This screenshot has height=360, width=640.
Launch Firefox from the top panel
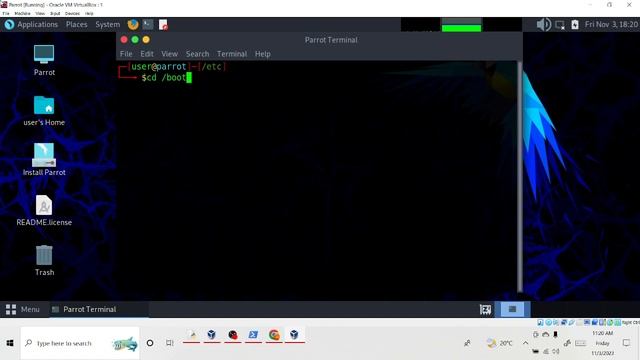[133, 24]
